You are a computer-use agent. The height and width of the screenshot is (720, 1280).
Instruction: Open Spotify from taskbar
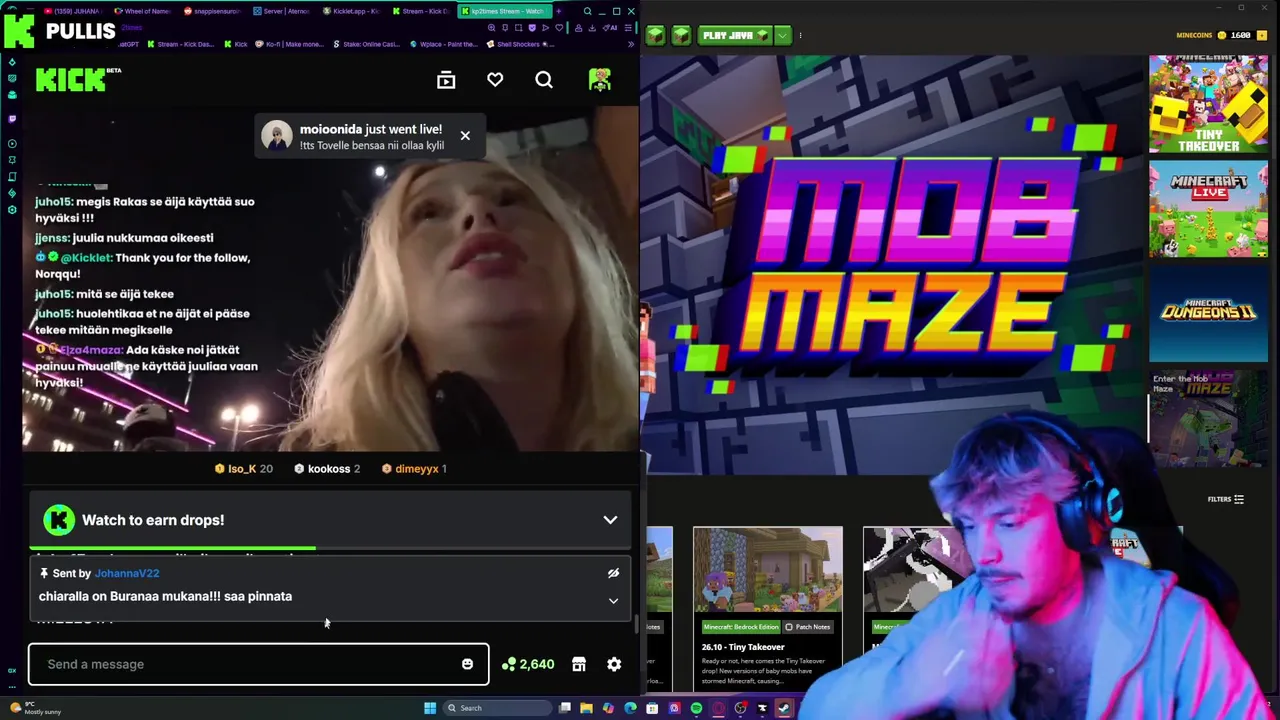click(696, 708)
